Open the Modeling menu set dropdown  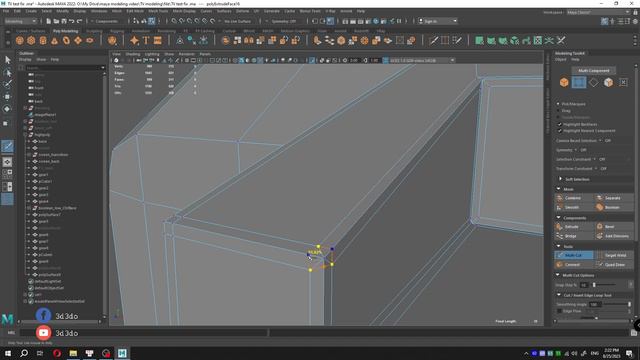[20, 21]
